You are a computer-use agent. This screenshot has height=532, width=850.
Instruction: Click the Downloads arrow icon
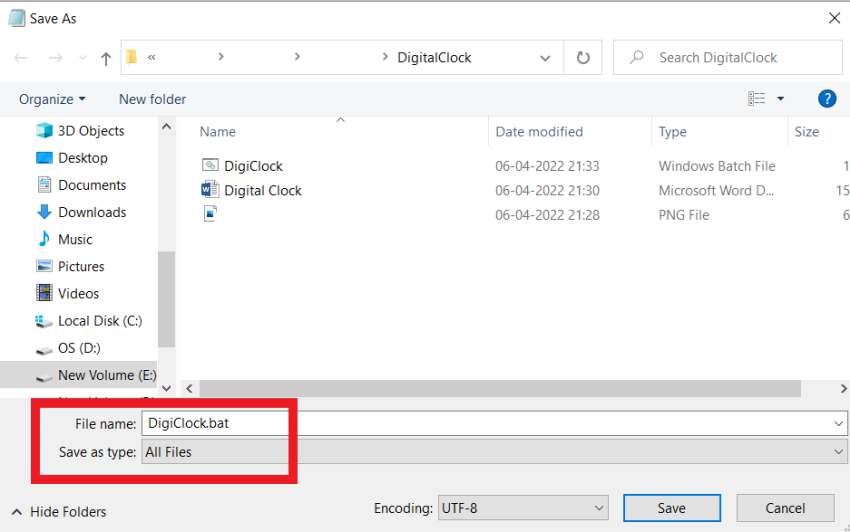coord(44,211)
